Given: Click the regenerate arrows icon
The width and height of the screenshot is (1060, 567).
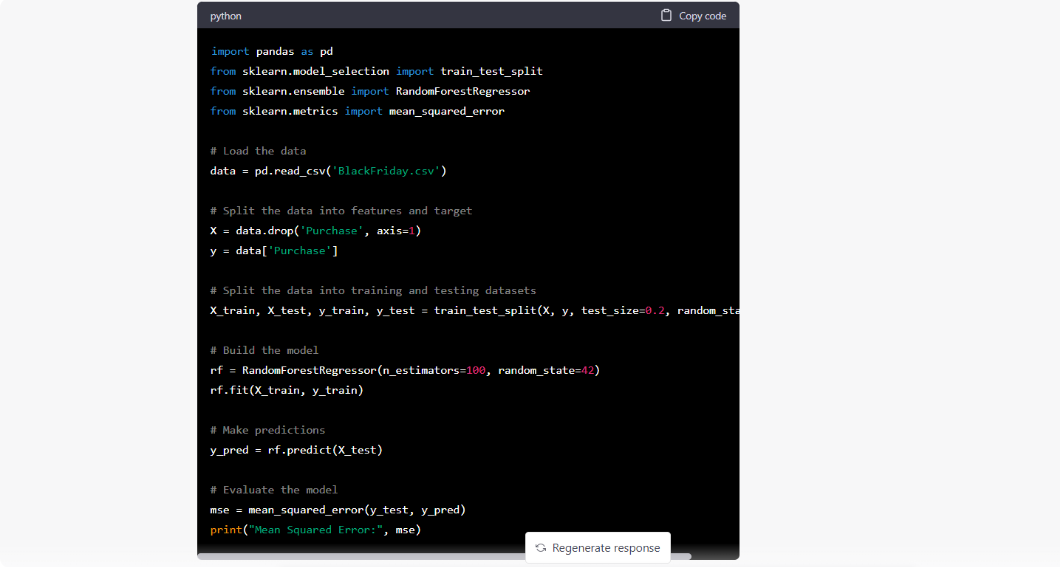Looking at the screenshot, I should 541,548.
